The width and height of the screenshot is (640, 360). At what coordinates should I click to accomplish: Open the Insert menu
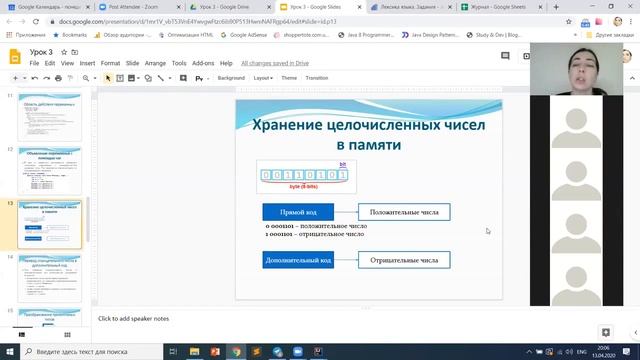[87, 63]
